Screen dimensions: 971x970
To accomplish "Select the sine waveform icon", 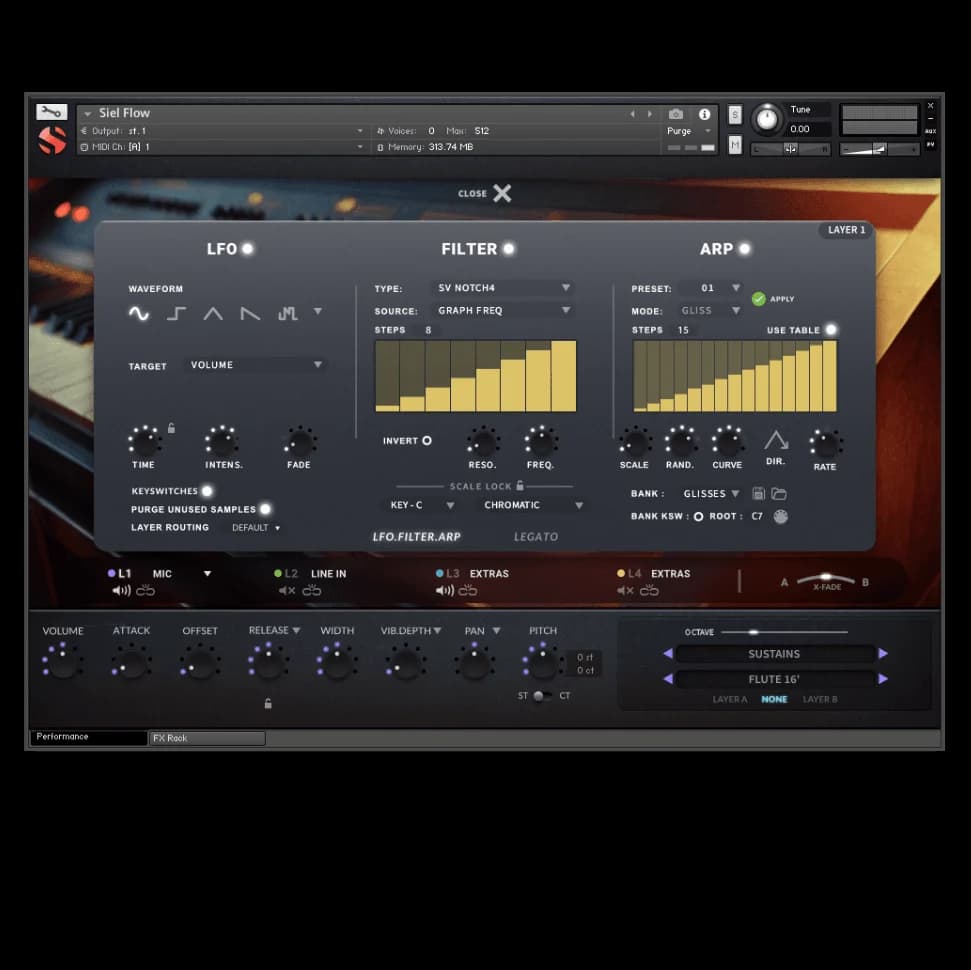I will (139, 314).
